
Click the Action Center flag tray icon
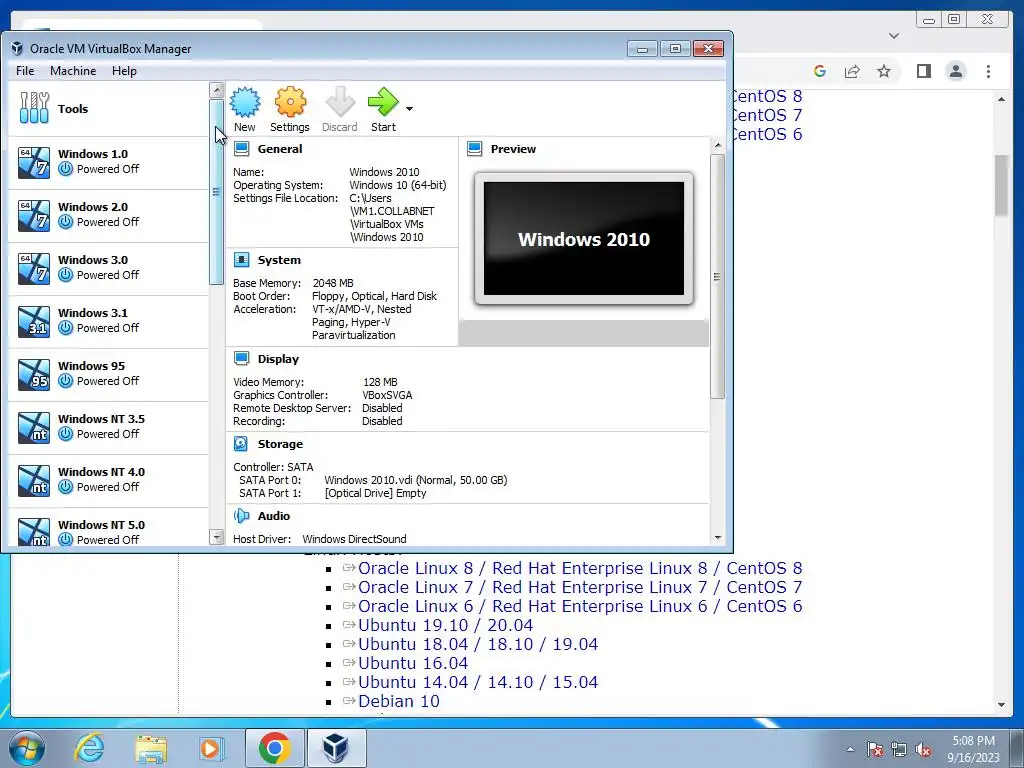coord(874,750)
